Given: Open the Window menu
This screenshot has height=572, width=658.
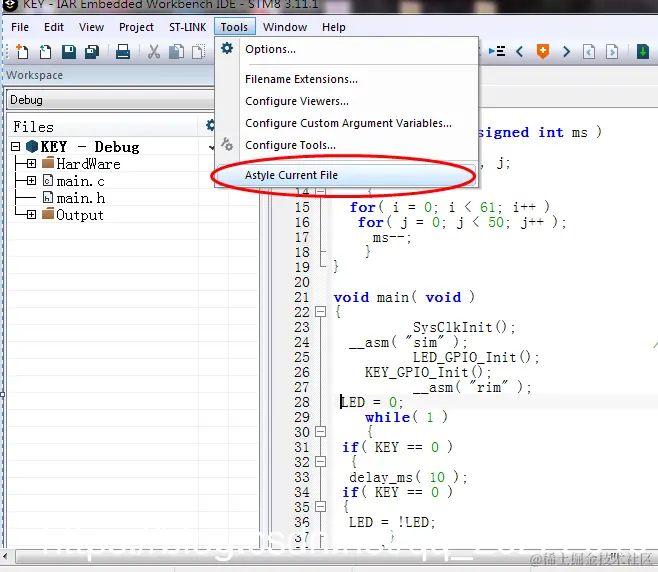Looking at the screenshot, I should [285, 27].
